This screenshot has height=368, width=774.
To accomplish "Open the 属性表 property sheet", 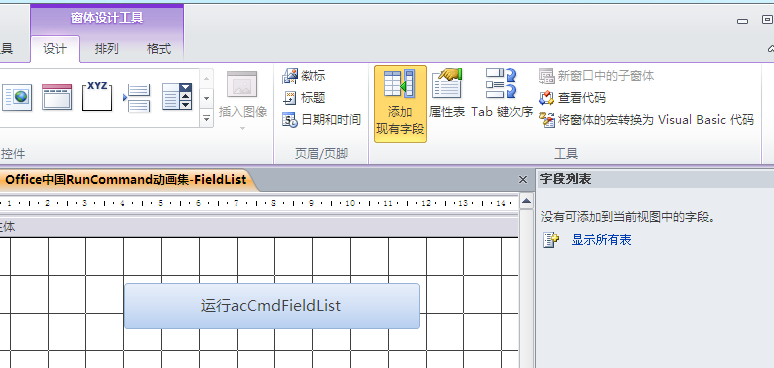I will pos(447,94).
